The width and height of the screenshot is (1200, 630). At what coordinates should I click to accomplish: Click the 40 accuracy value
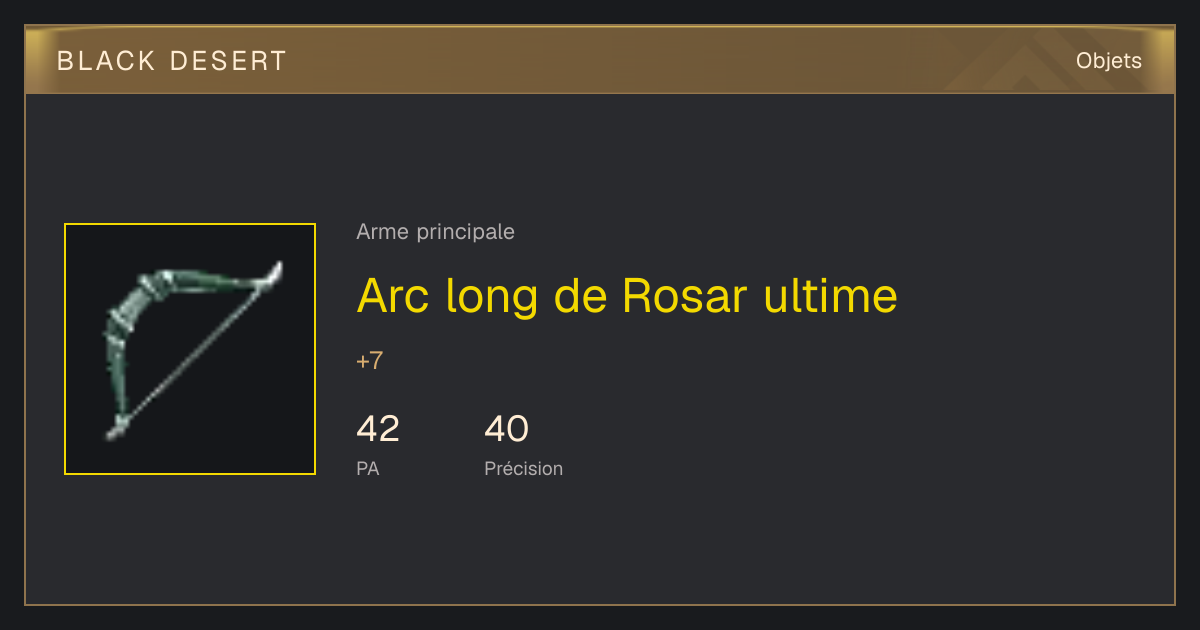pyautogui.click(x=506, y=429)
